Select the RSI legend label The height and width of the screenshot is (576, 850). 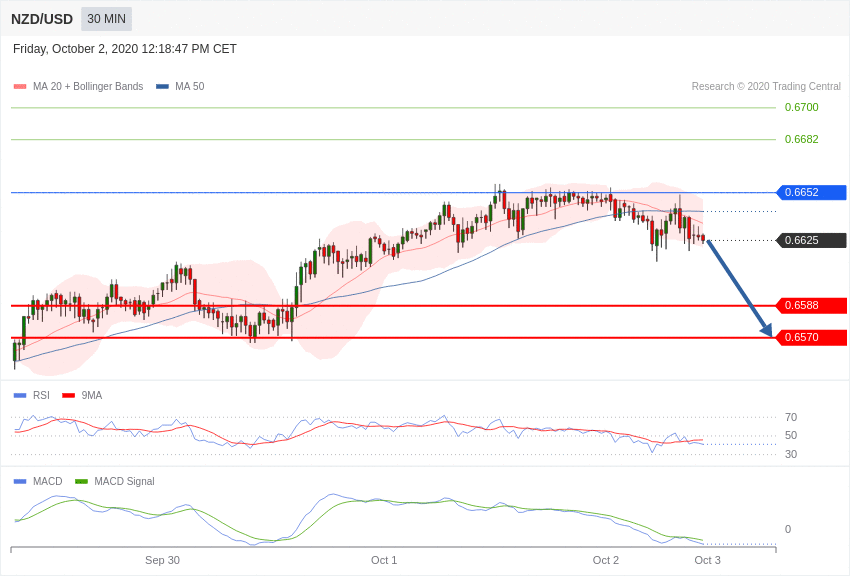(x=41, y=396)
